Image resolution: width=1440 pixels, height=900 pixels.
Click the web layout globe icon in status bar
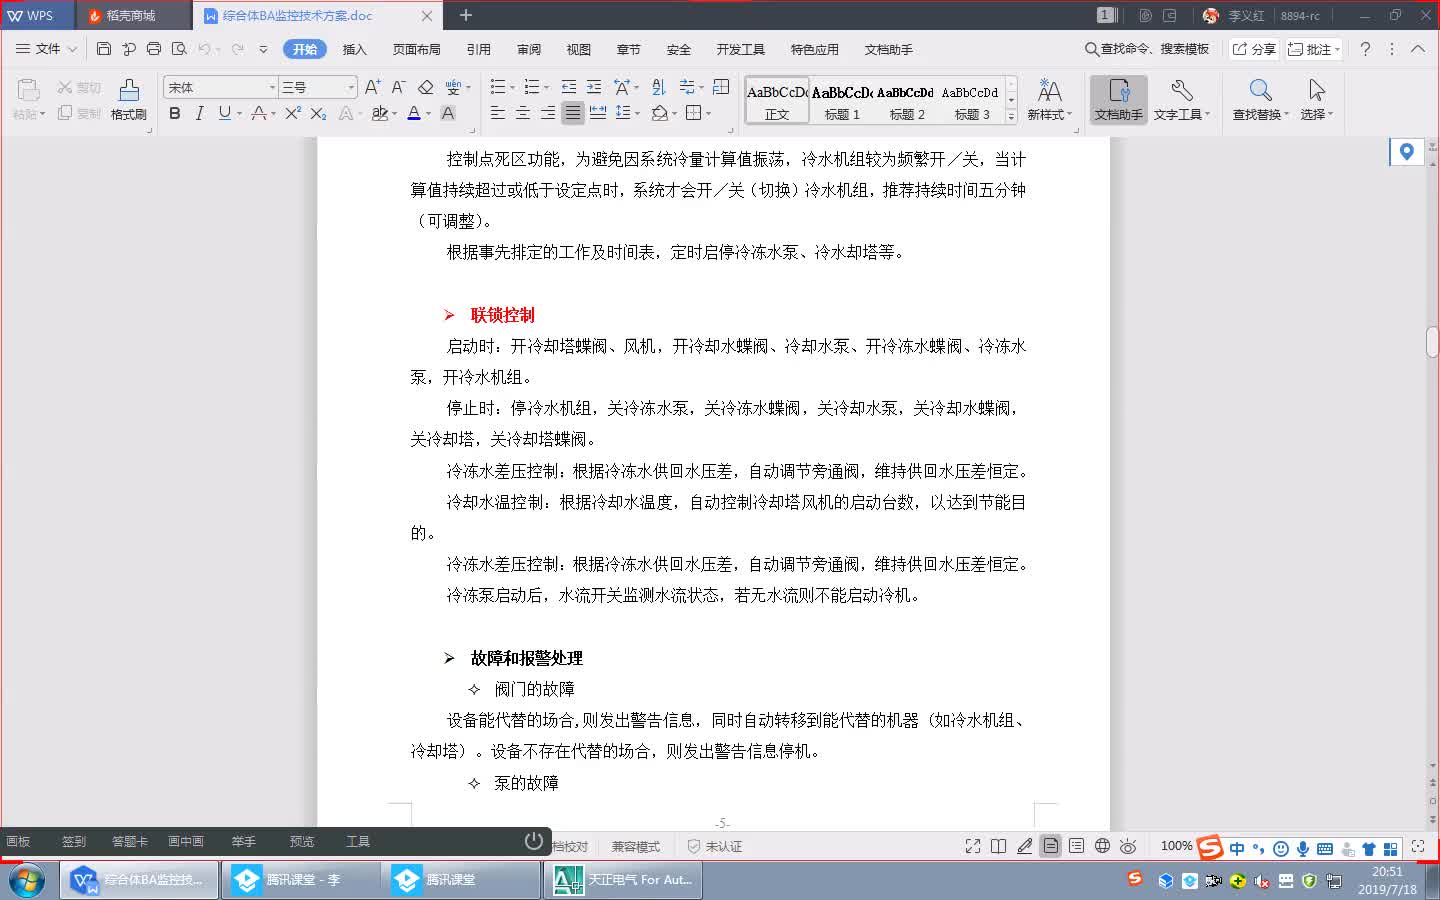pos(1102,846)
